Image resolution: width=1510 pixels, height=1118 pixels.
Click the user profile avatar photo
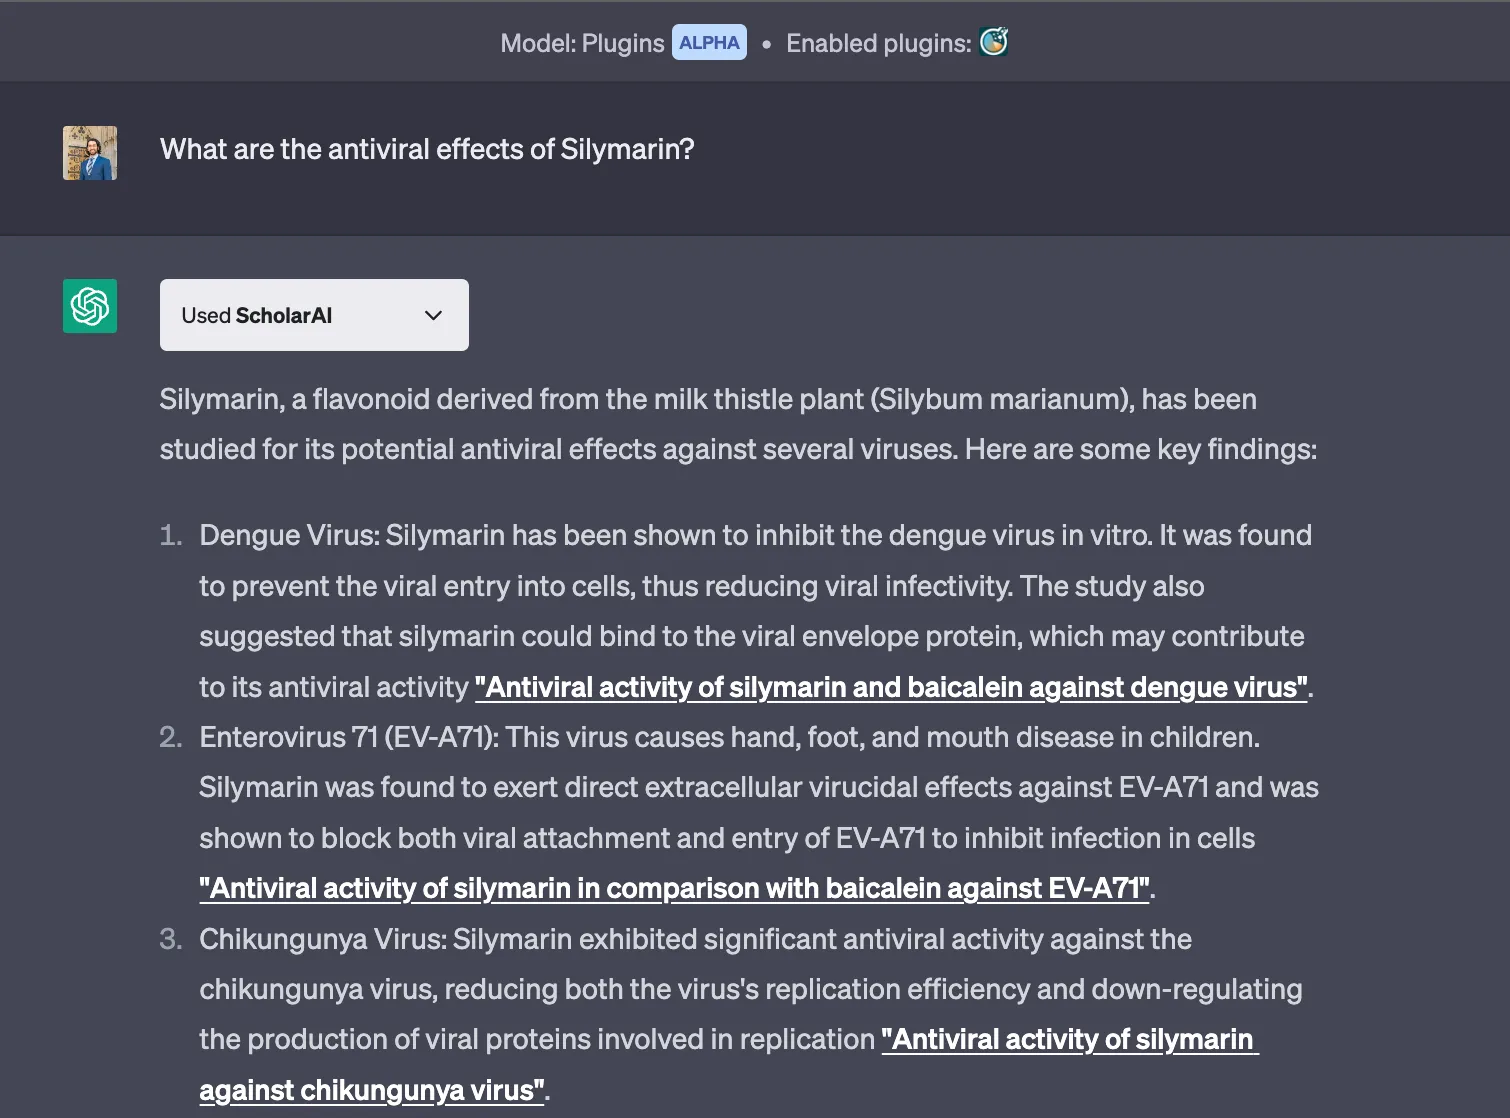(x=90, y=153)
